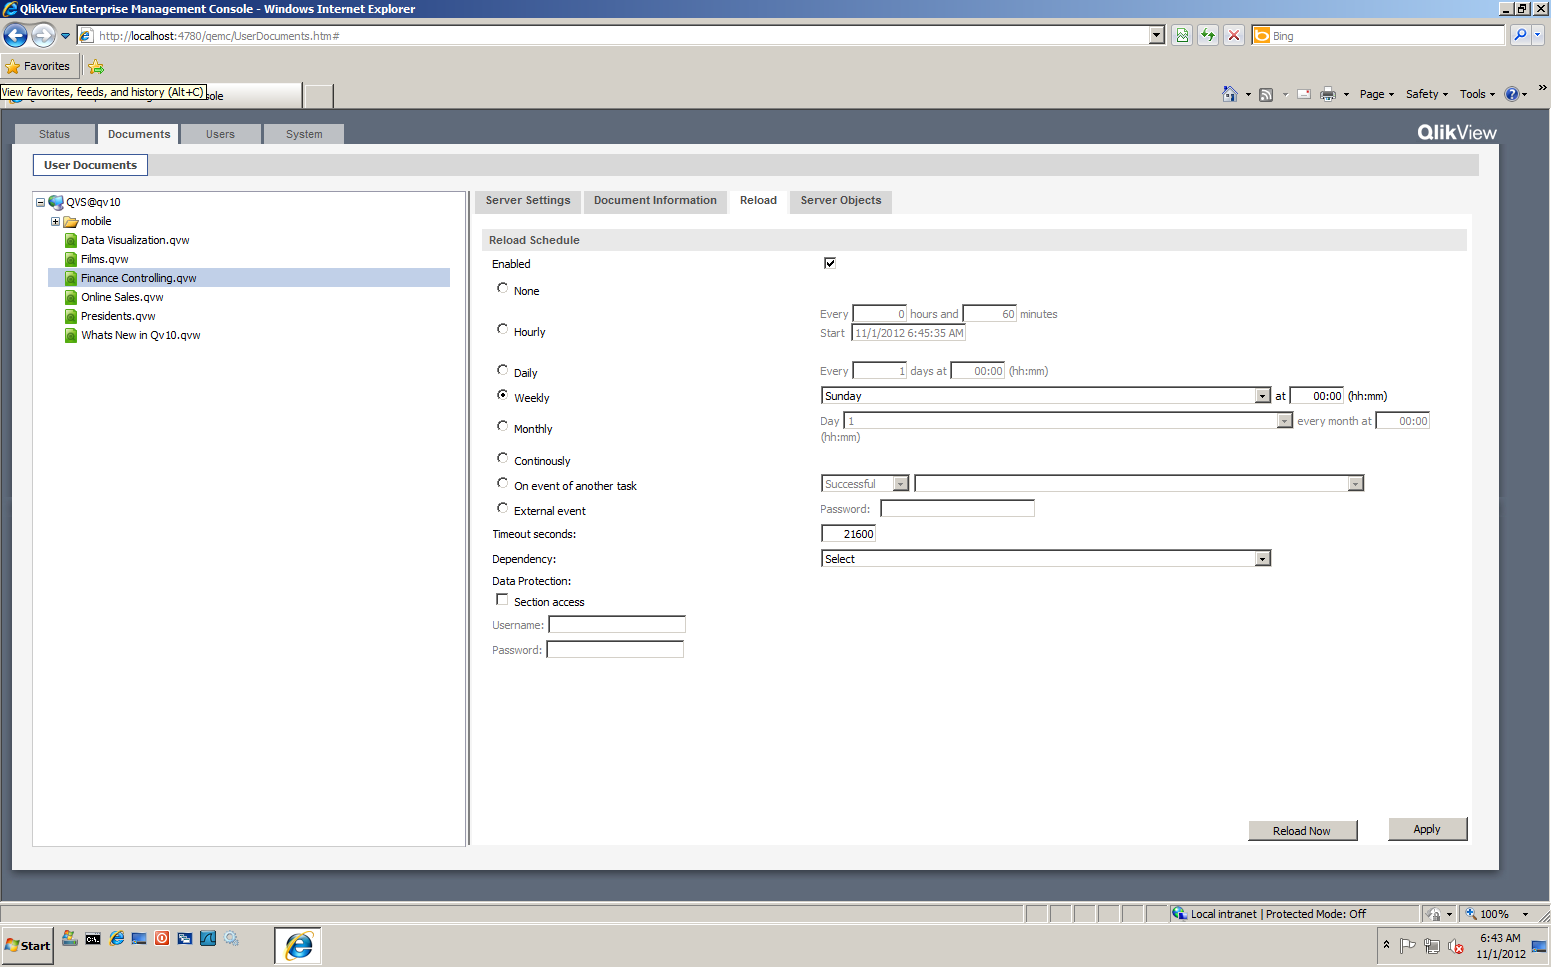Select Presidents.qvw document

click(x=118, y=316)
